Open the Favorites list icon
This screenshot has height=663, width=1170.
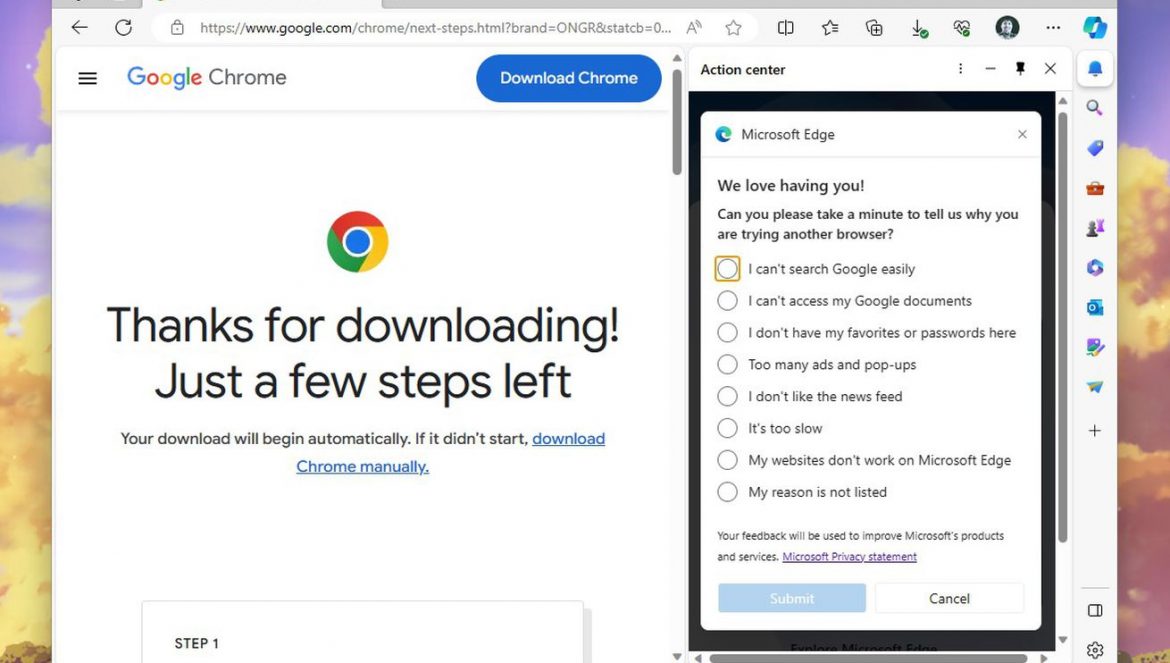click(x=830, y=28)
